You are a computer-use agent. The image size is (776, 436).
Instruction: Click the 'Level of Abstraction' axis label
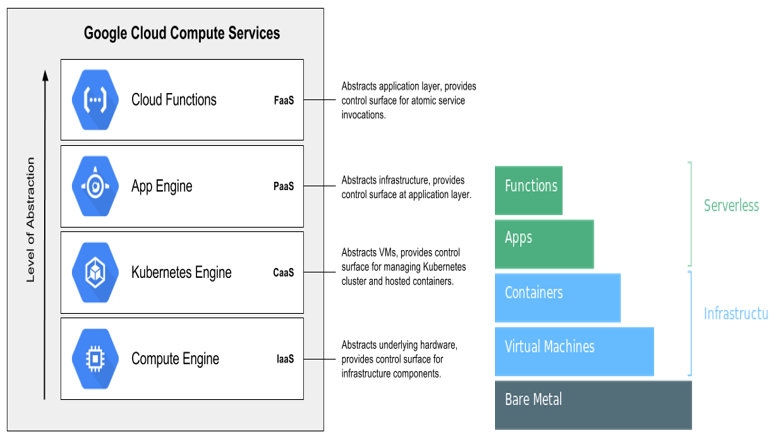tap(31, 220)
